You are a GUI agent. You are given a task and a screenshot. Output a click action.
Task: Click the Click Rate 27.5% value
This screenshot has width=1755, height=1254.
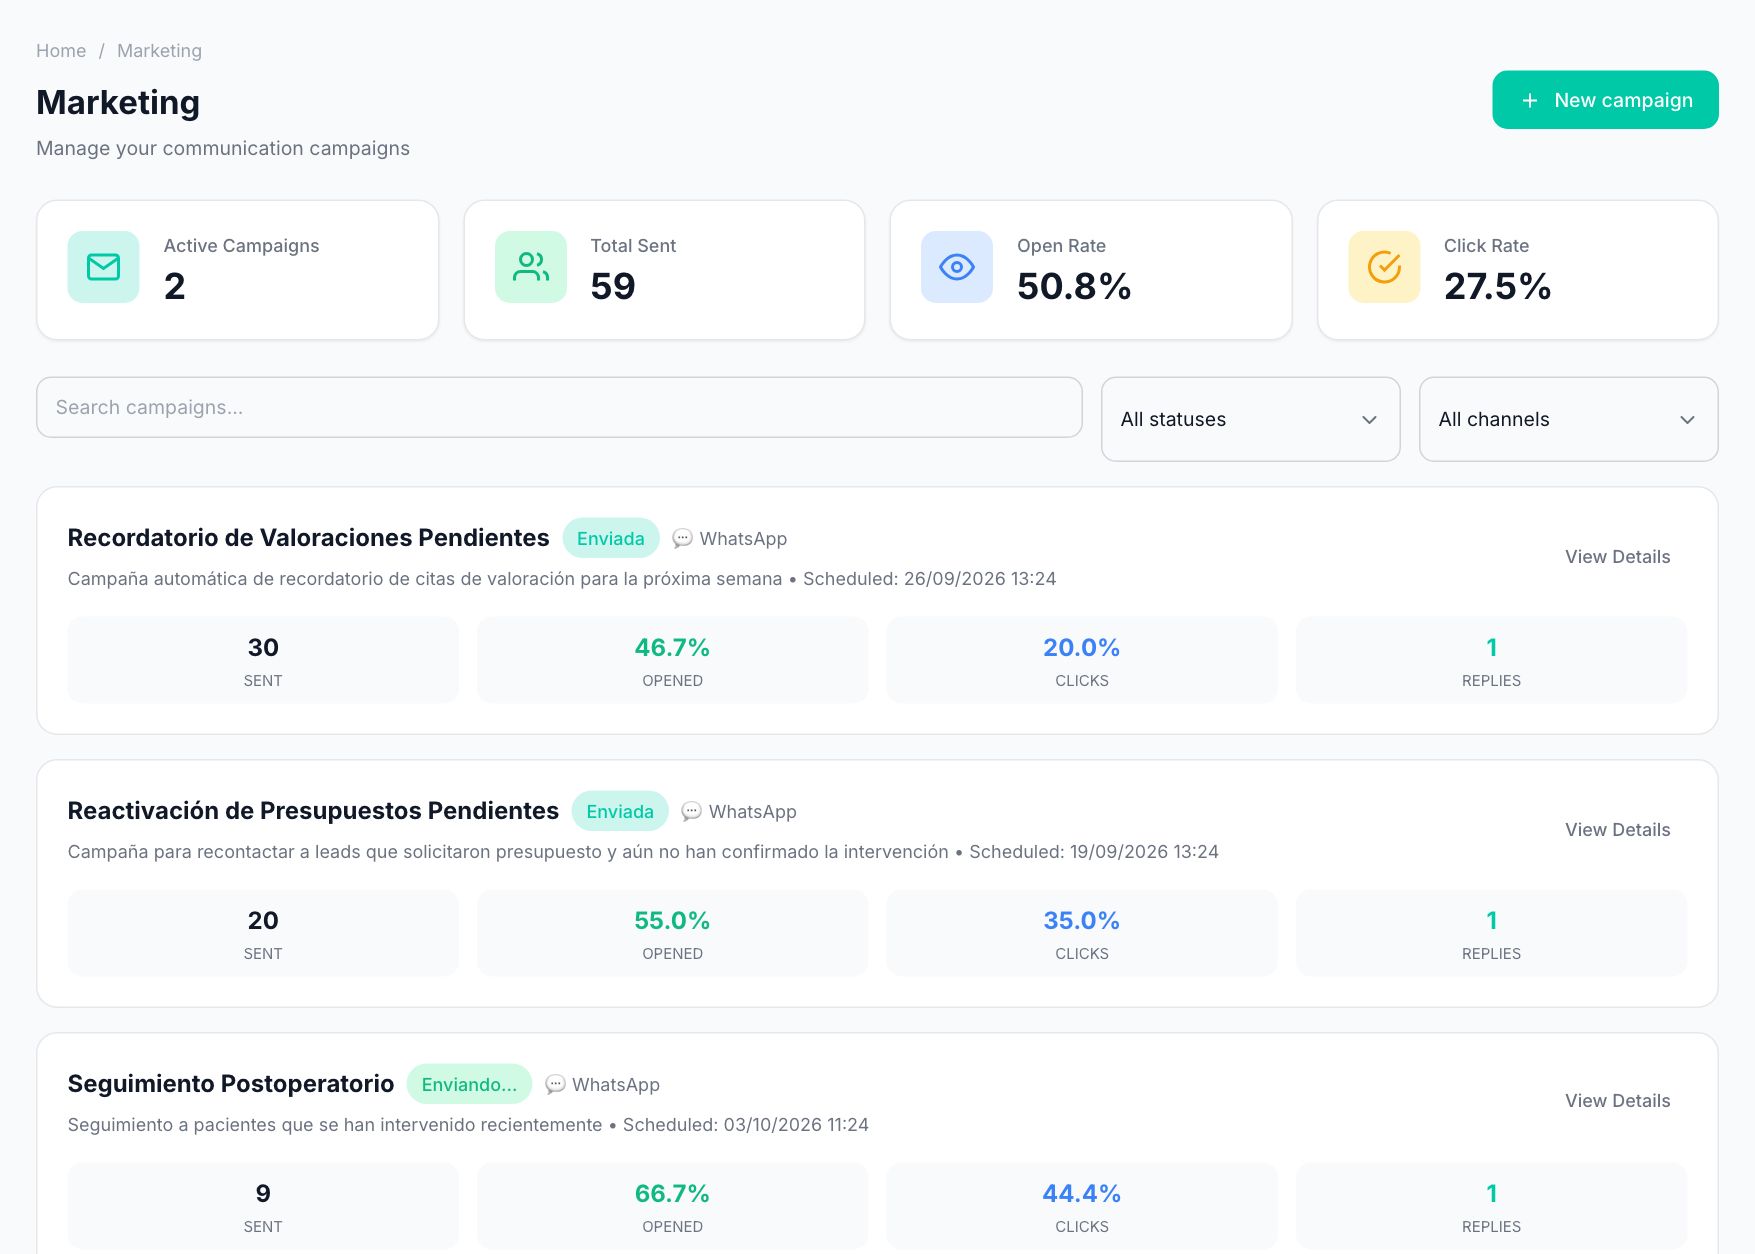(1497, 287)
